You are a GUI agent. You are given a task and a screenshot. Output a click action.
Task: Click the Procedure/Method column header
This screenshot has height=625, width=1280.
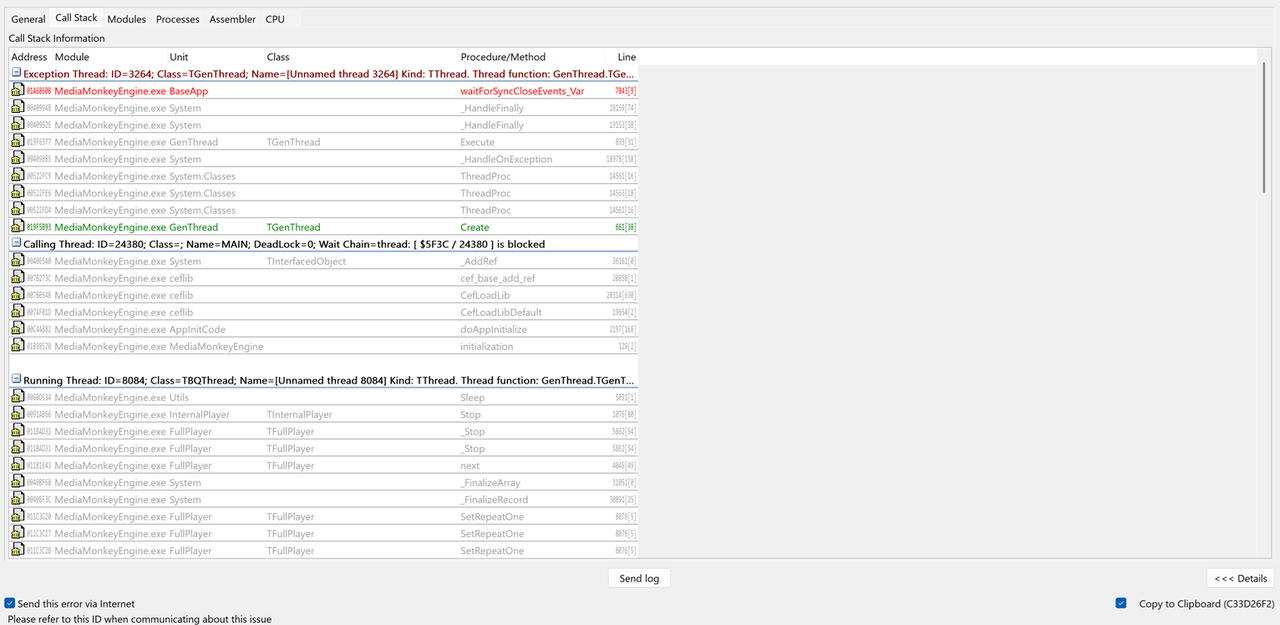click(x=531, y=57)
